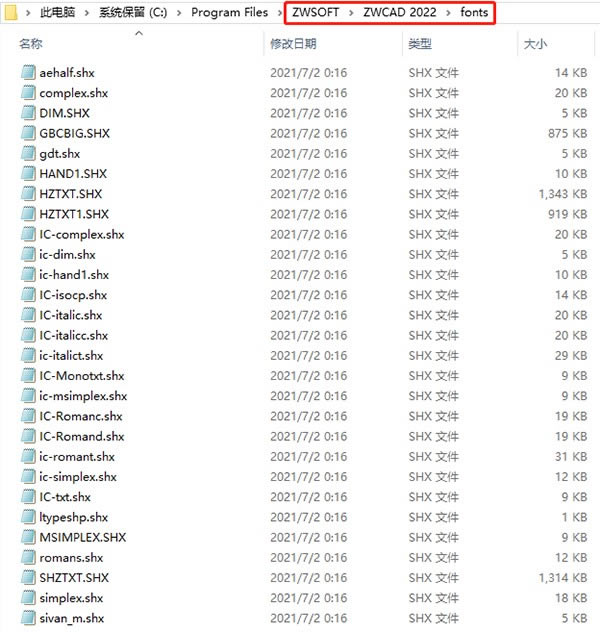Select the HZTXT.SHX file icon
This screenshot has height=632, width=600.
(x=28, y=194)
